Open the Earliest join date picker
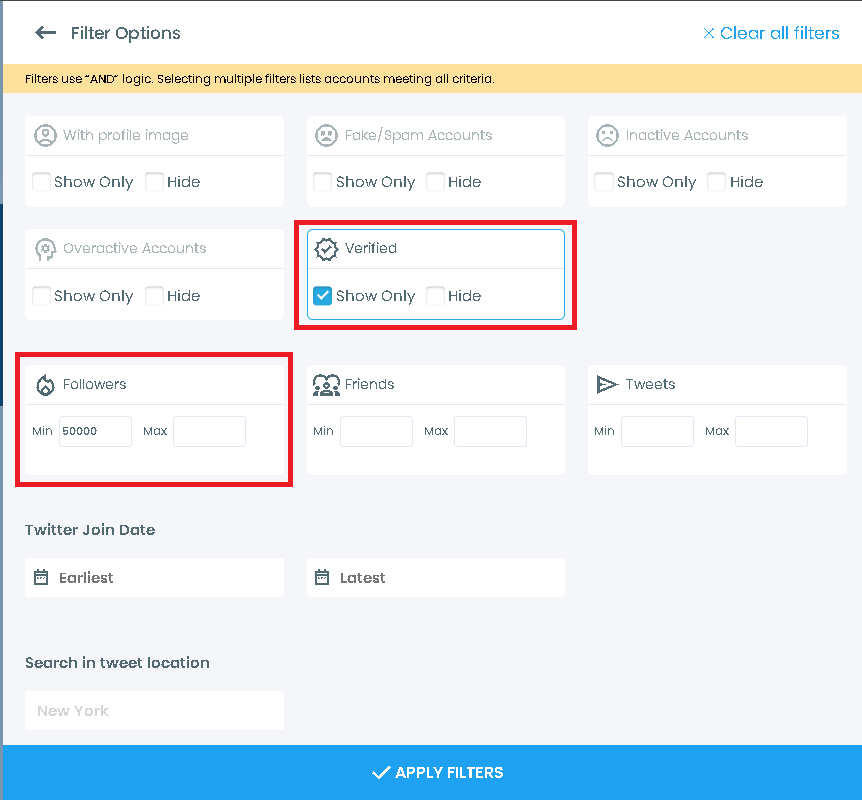The width and height of the screenshot is (862, 800). (154, 577)
